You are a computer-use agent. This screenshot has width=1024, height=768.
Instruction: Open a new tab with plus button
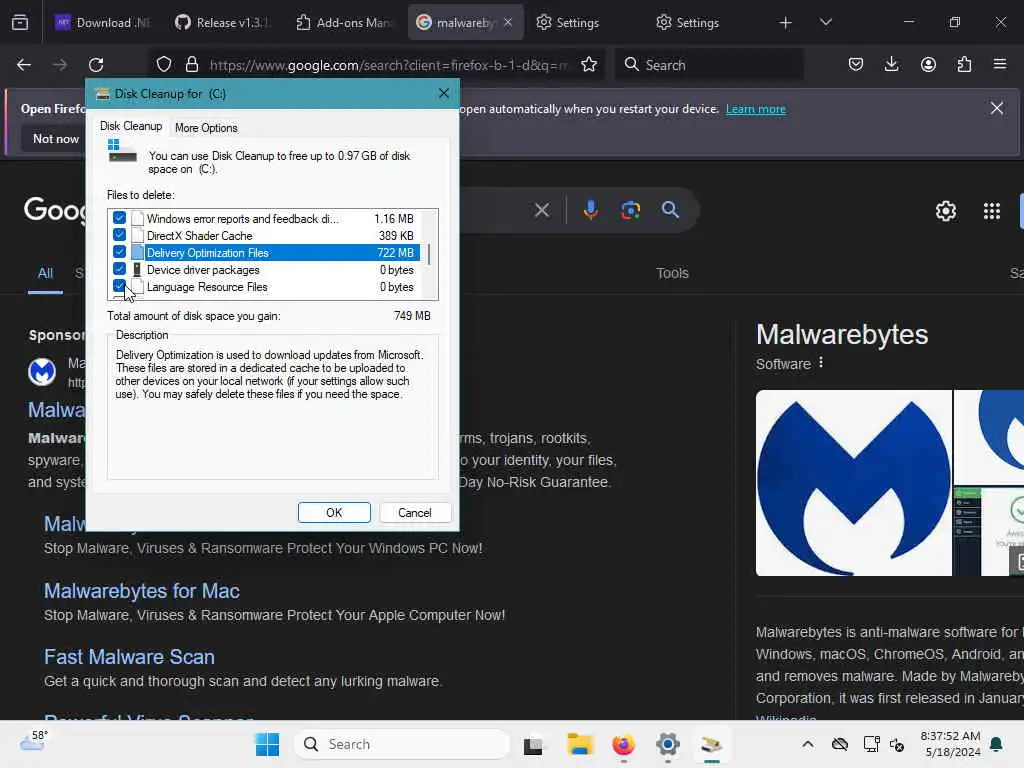(x=786, y=23)
